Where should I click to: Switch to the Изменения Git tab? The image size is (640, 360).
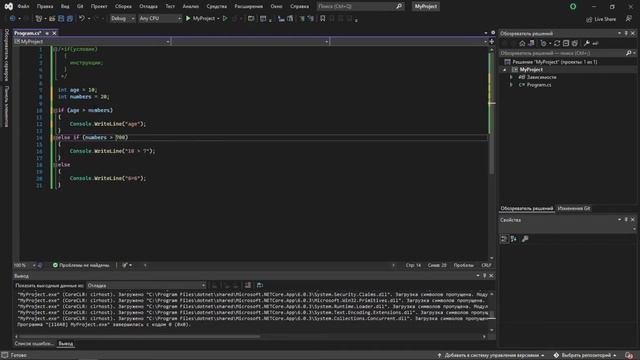[573, 209]
